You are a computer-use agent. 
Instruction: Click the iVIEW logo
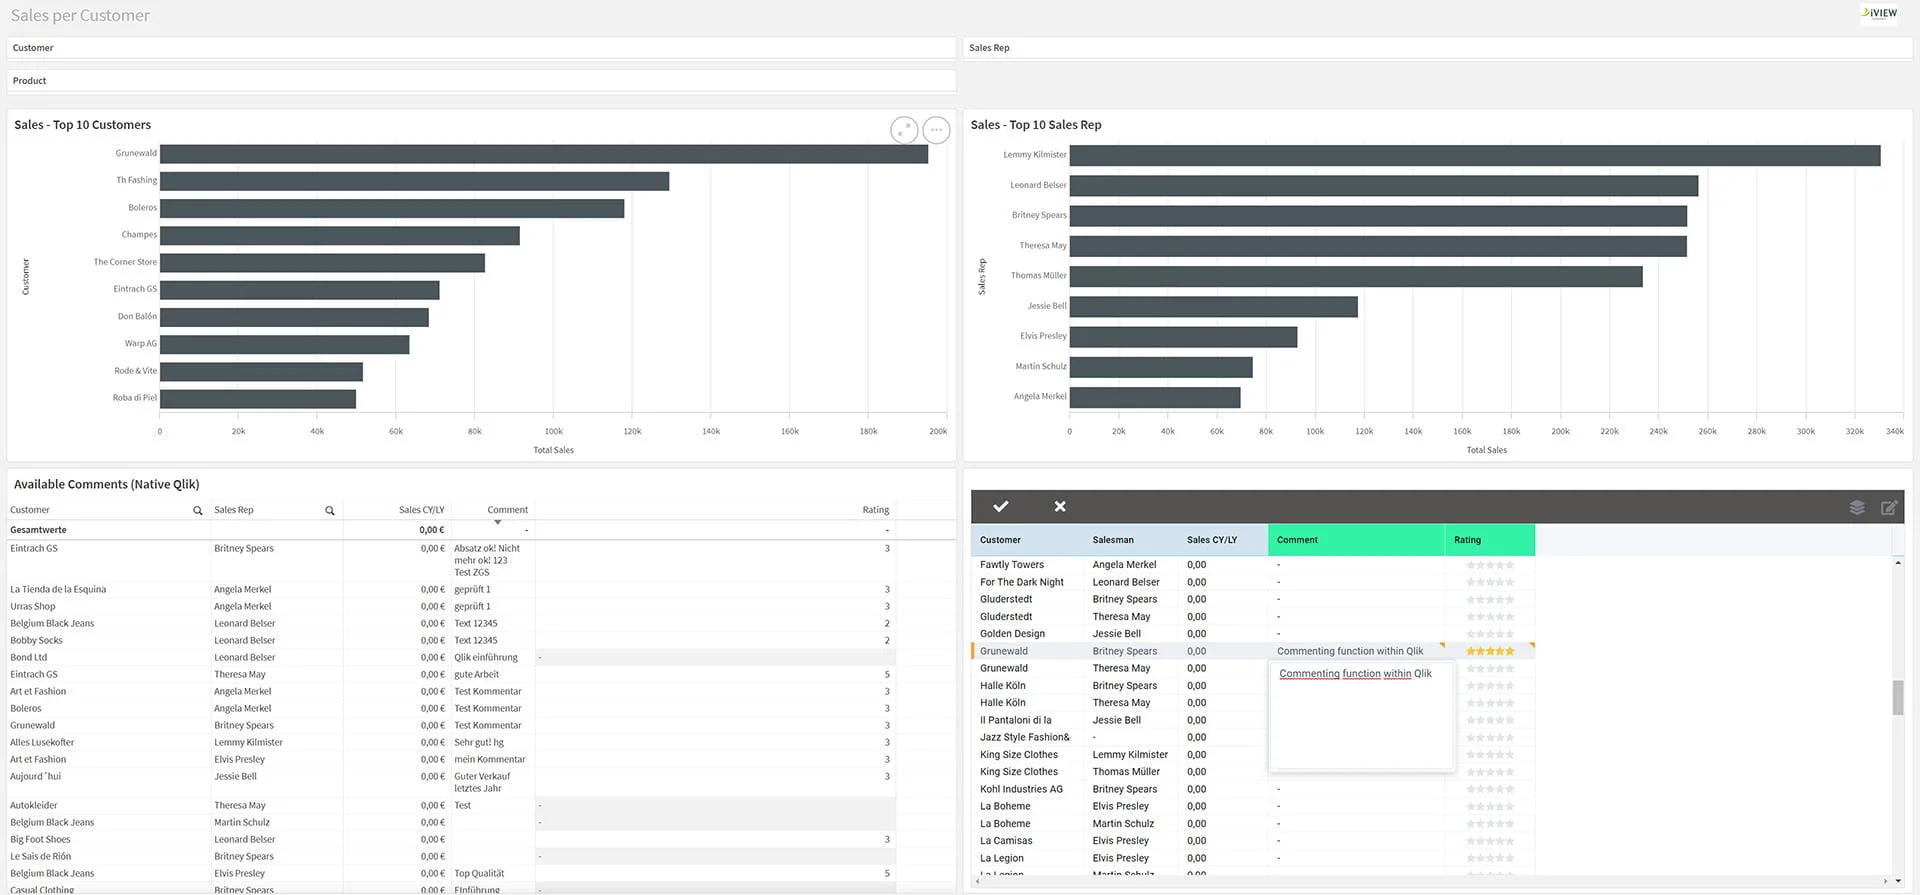(1879, 13)
